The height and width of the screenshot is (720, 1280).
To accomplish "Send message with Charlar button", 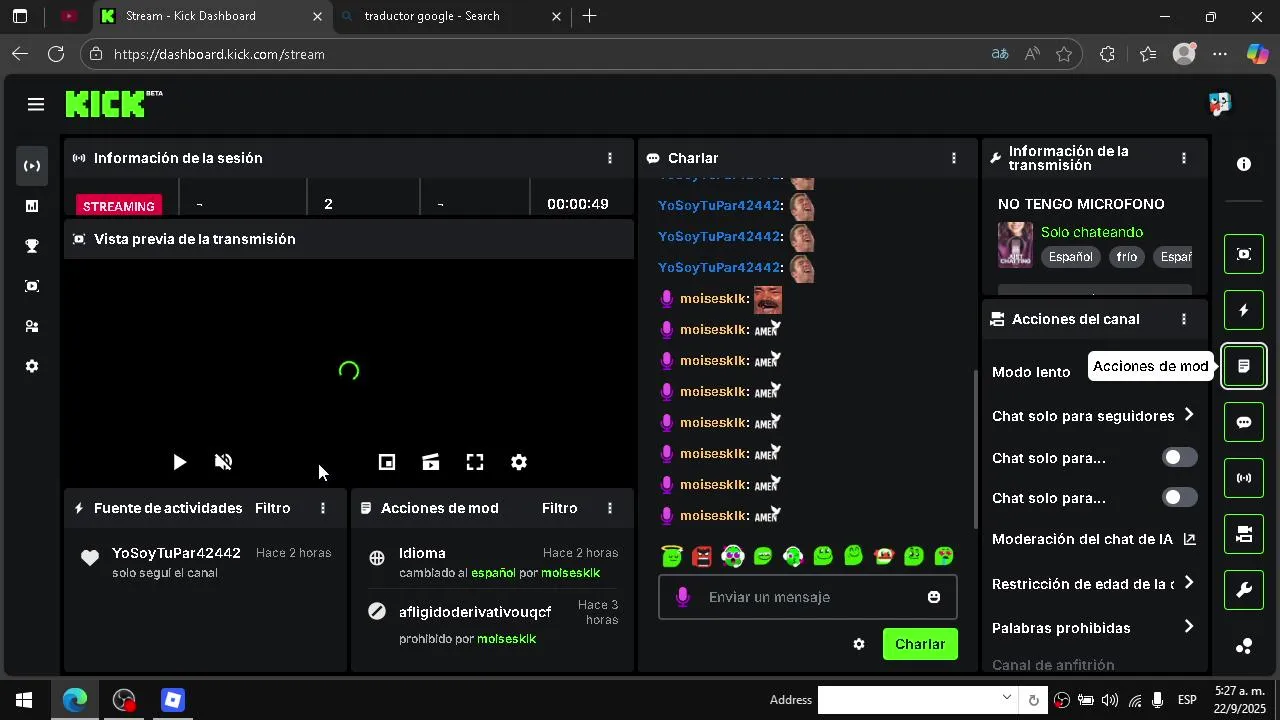I will pyautogui.click(x=920, y=644).
